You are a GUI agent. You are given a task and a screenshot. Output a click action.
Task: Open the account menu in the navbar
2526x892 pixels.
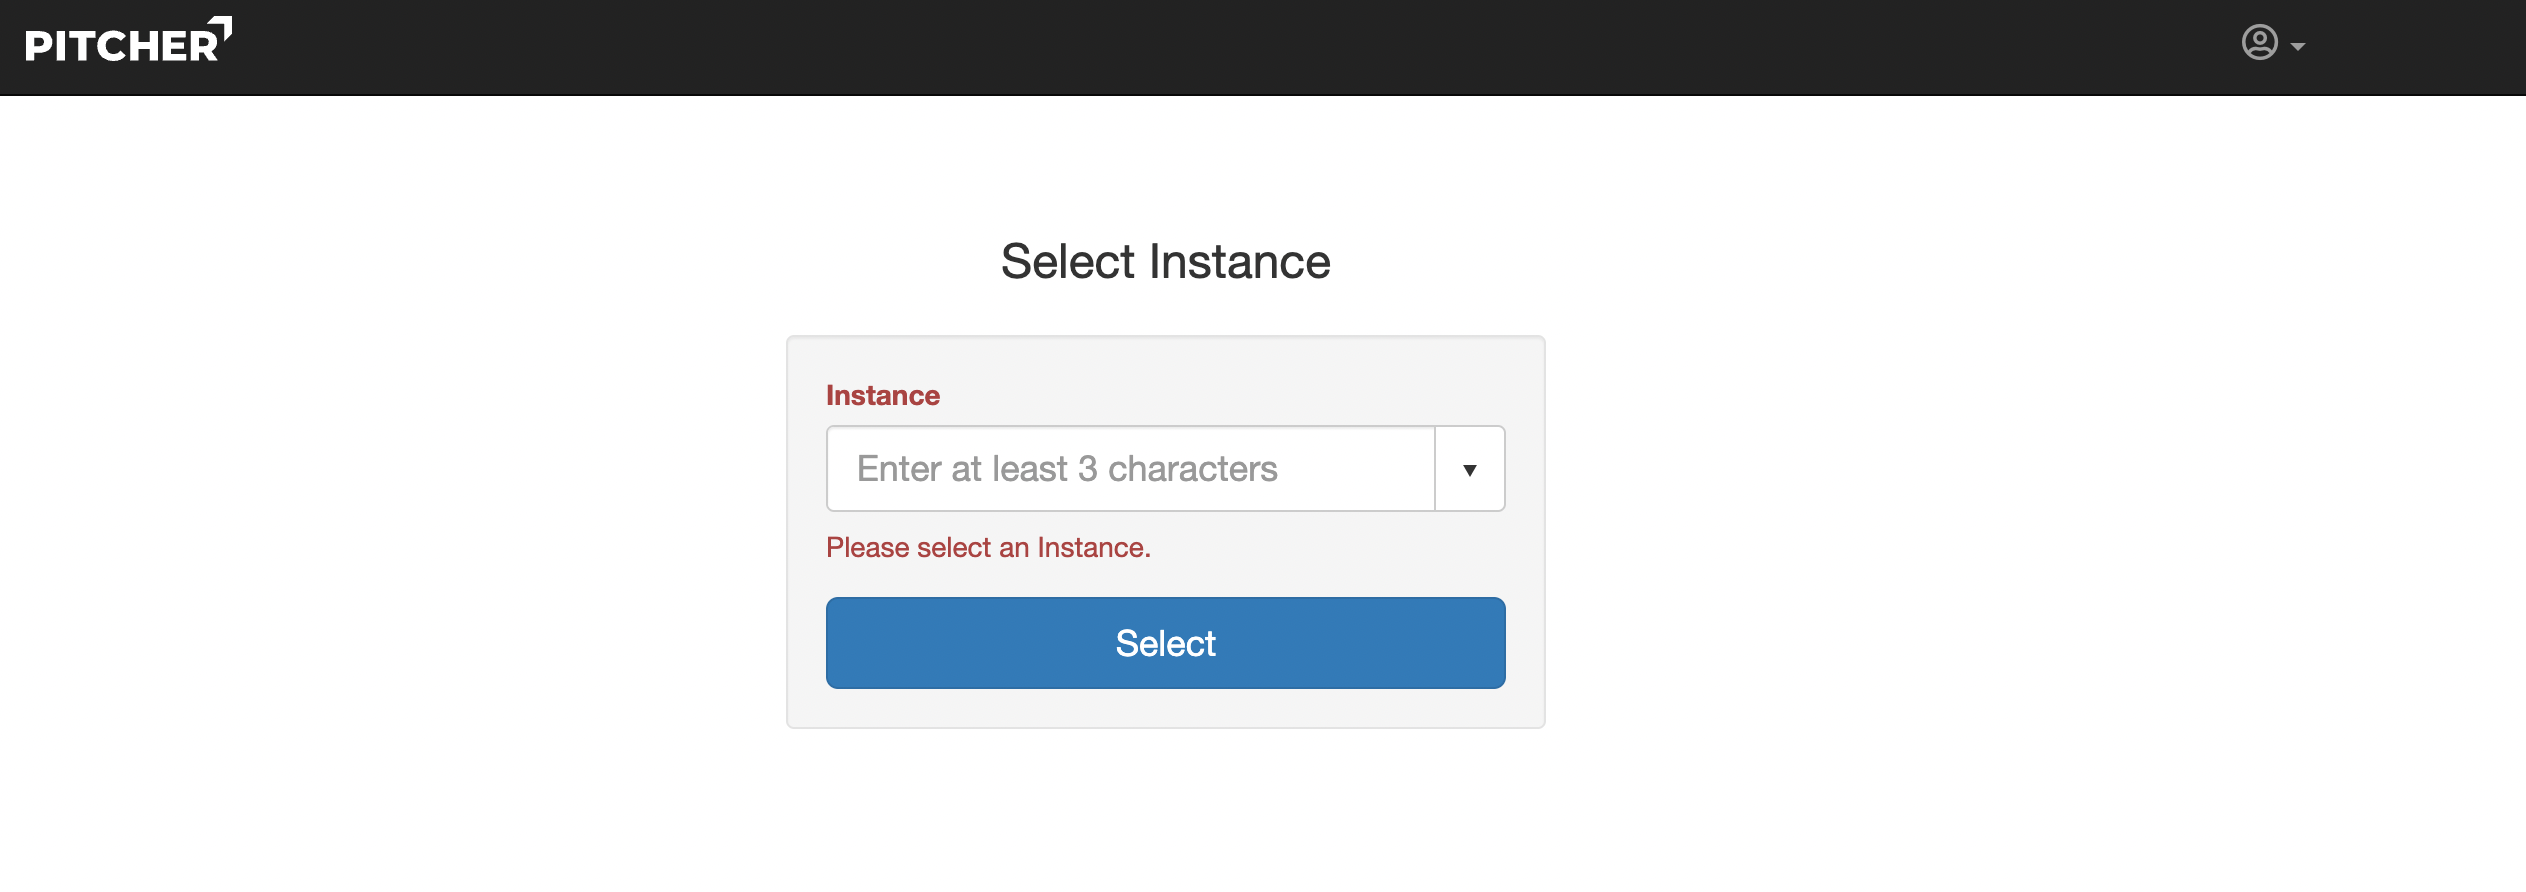[2273, 44]
